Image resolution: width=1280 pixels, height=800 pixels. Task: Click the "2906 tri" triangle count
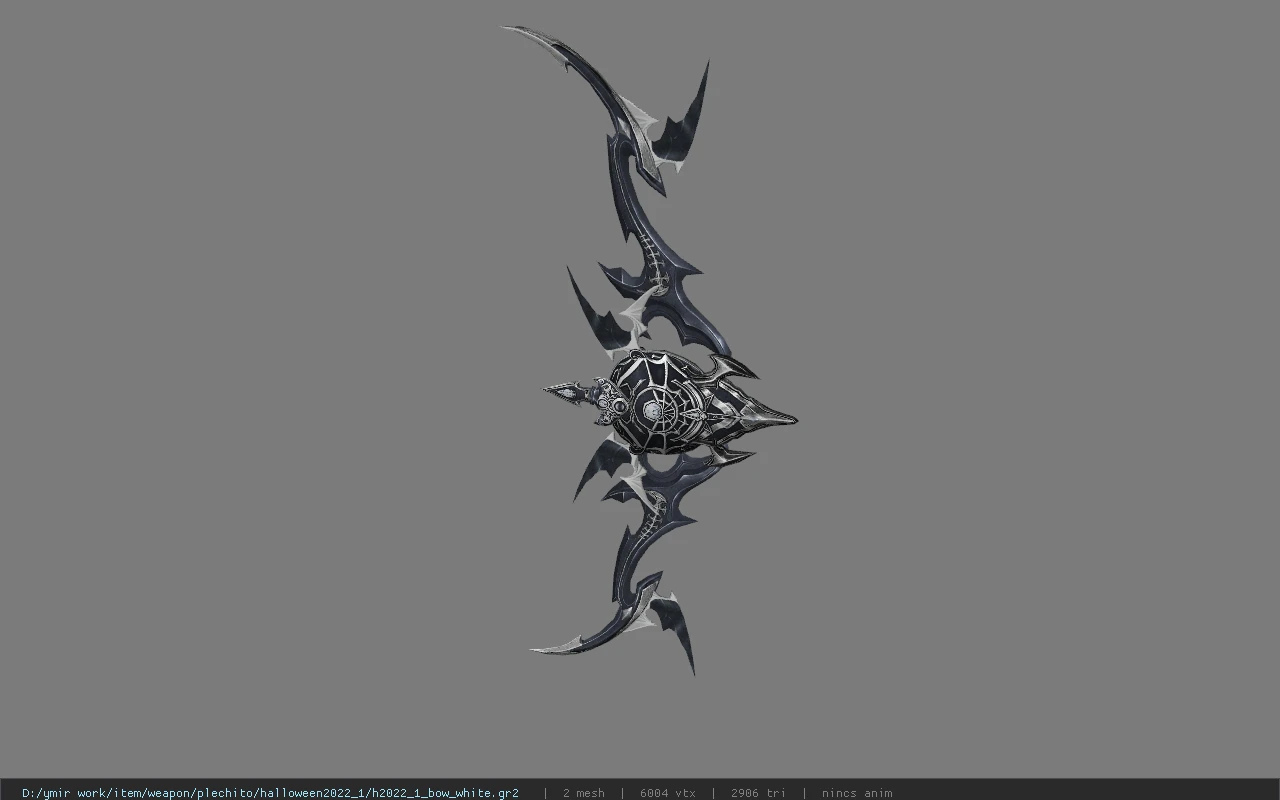(758, 793)
